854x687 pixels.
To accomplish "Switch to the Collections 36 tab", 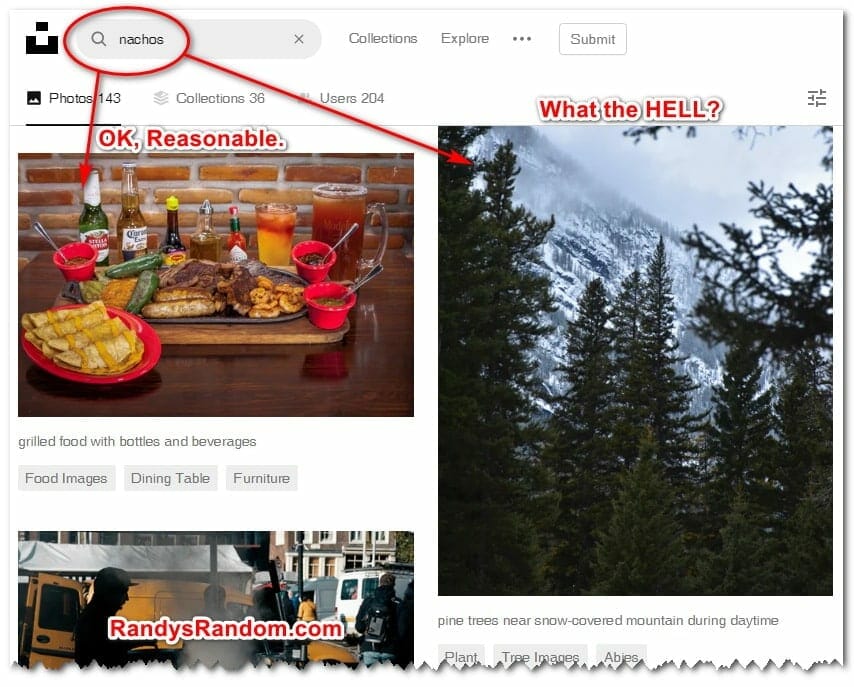I will (x=209, y=99).
